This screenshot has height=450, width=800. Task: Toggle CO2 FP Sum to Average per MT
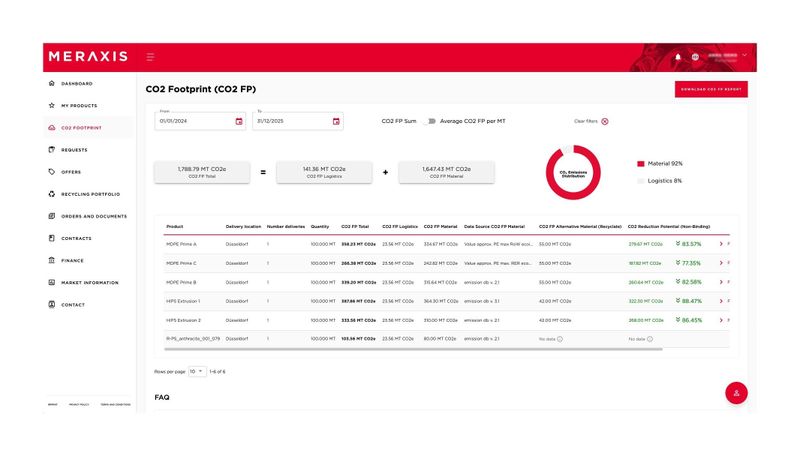coord(431,121)
